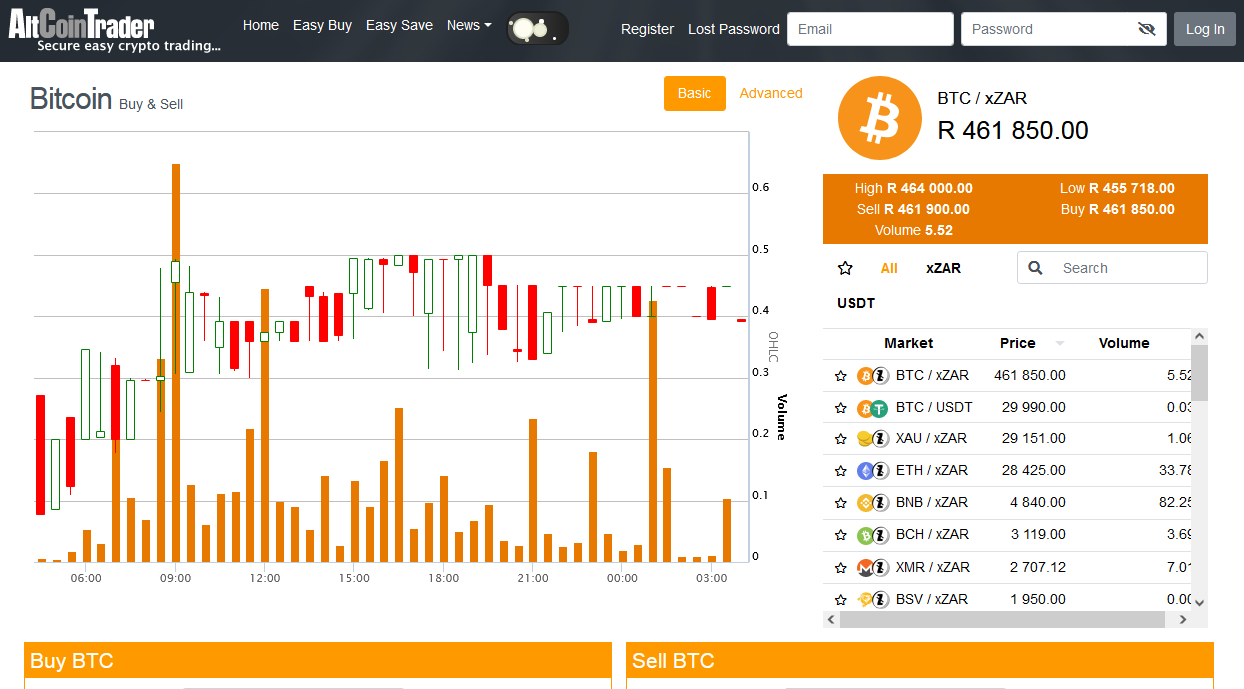
Task: Favorite the BTC / USDT market star
Action: click(x=841, y=408)
